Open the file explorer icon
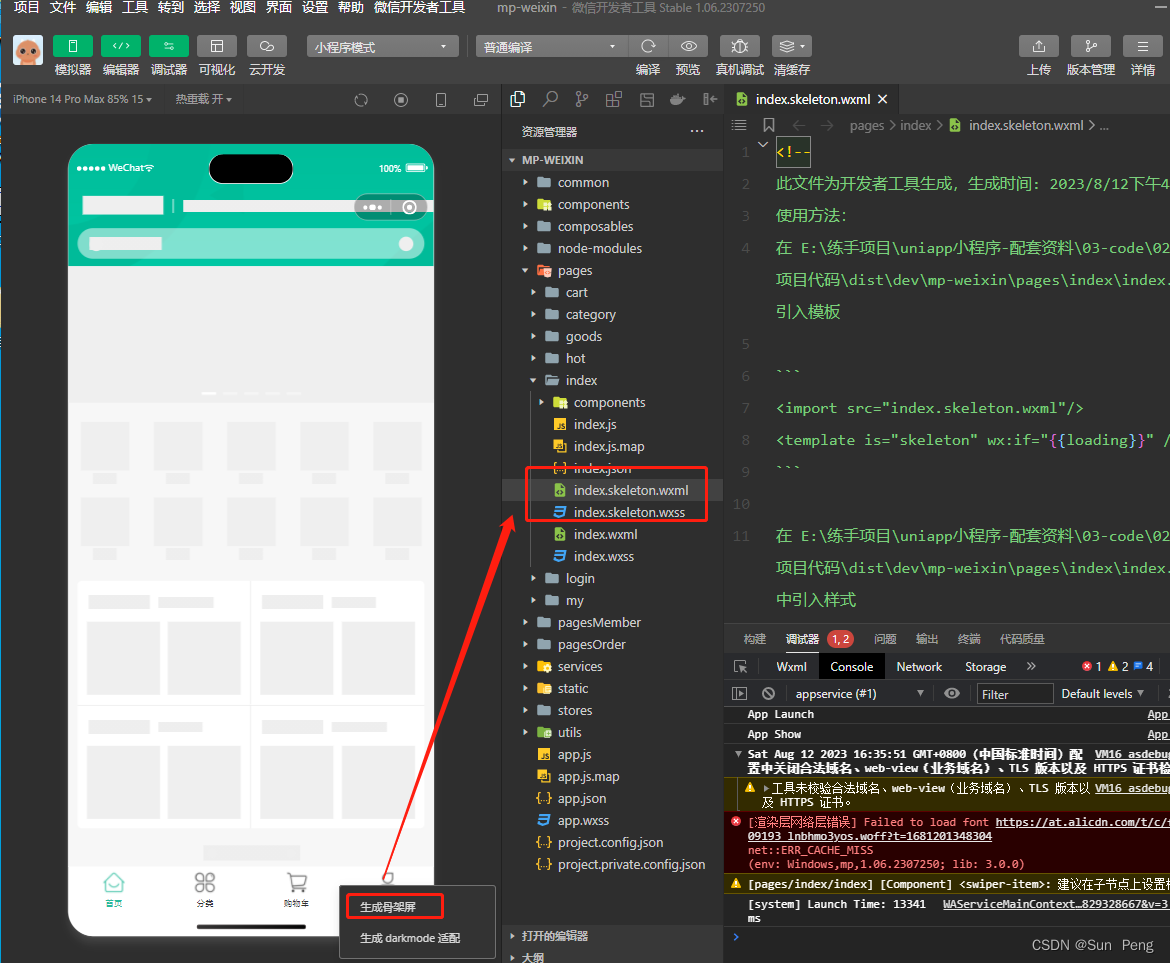The height and width of the screenshot is (963, 1170). pos(517,99)
